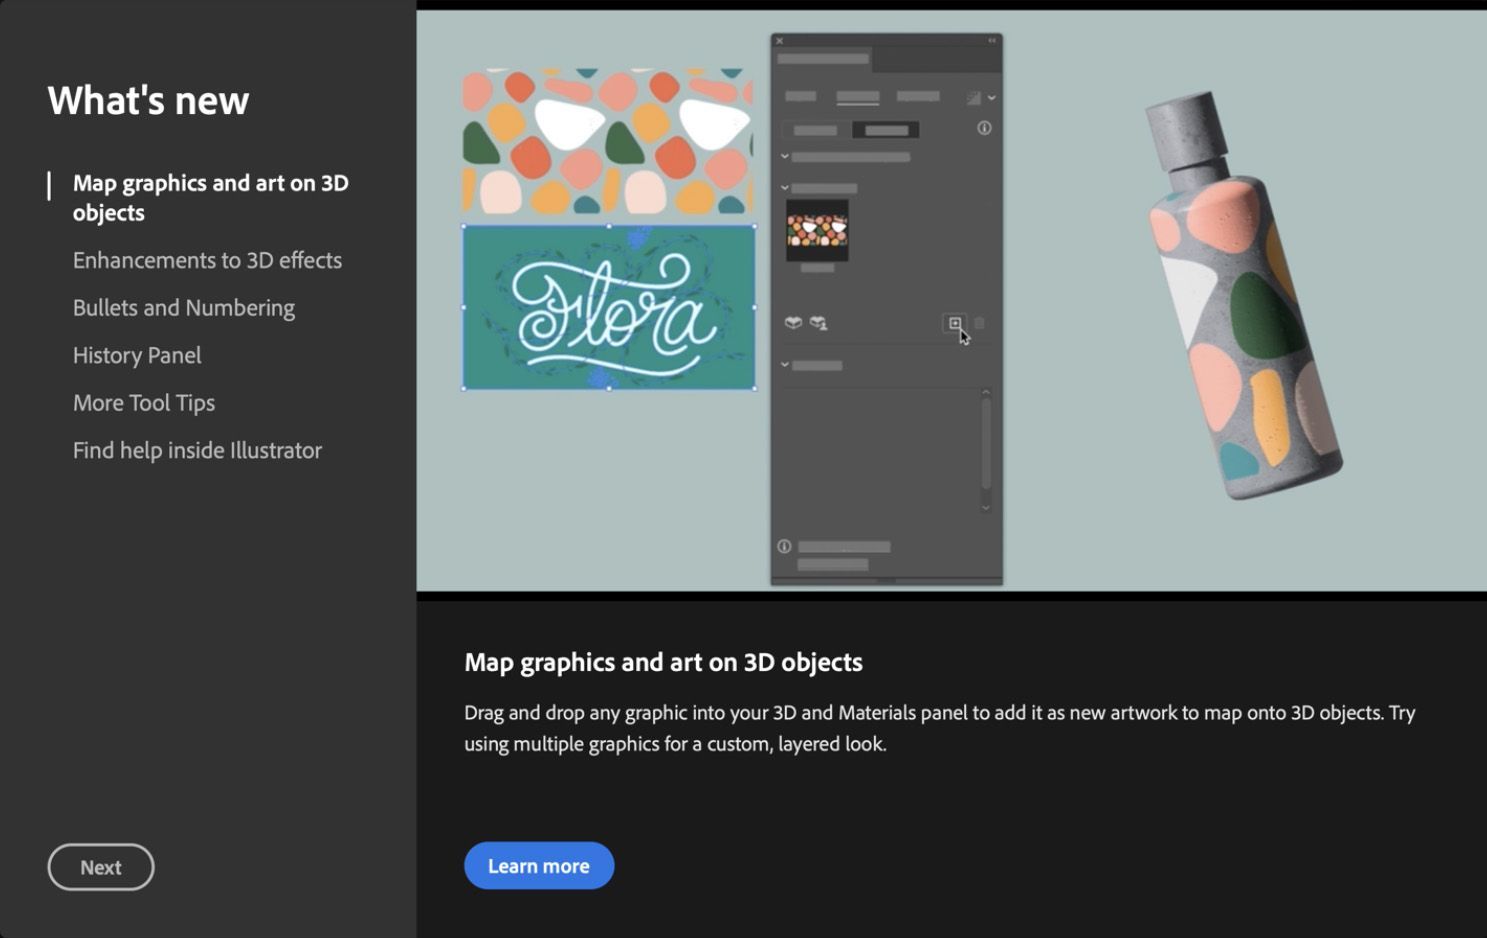Screen dimensions: 1487x938
Task: Select 'Map graphics and art on 3D objects' topic
Action: click(x=210, y=198)
